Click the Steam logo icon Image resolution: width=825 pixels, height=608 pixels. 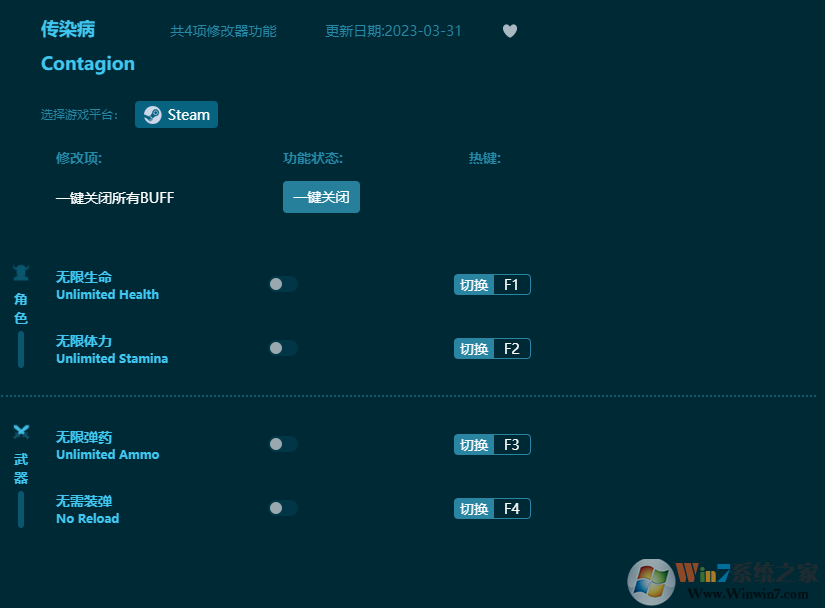click(153, 115)
